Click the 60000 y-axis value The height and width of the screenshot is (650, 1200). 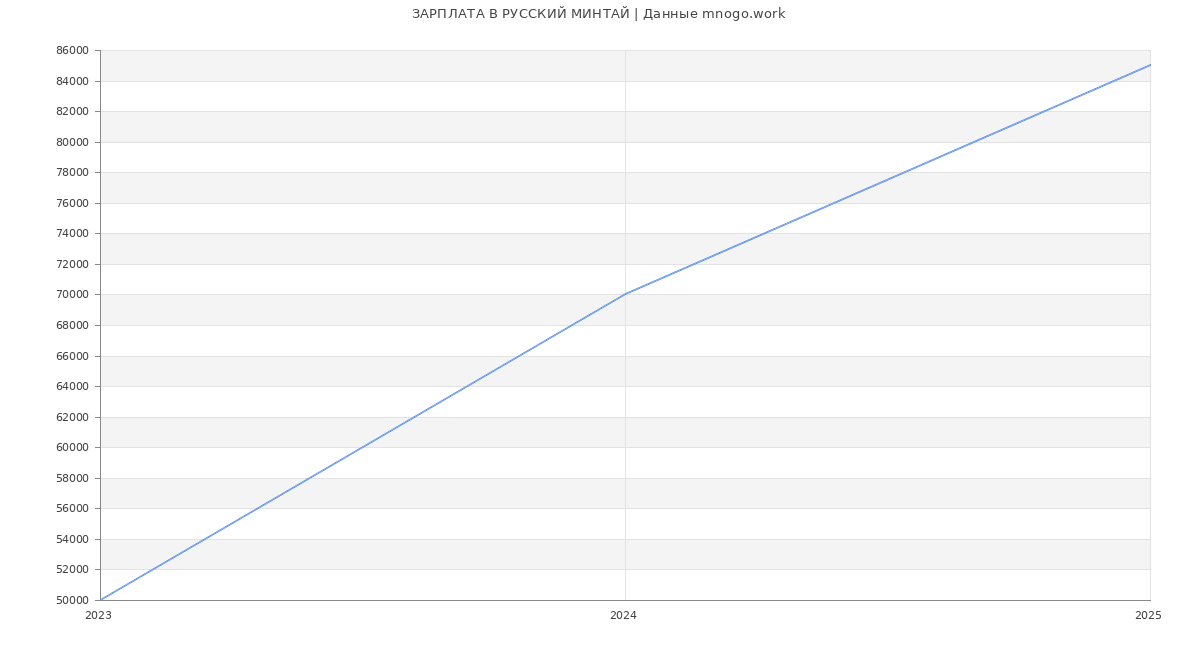point(72,447)
